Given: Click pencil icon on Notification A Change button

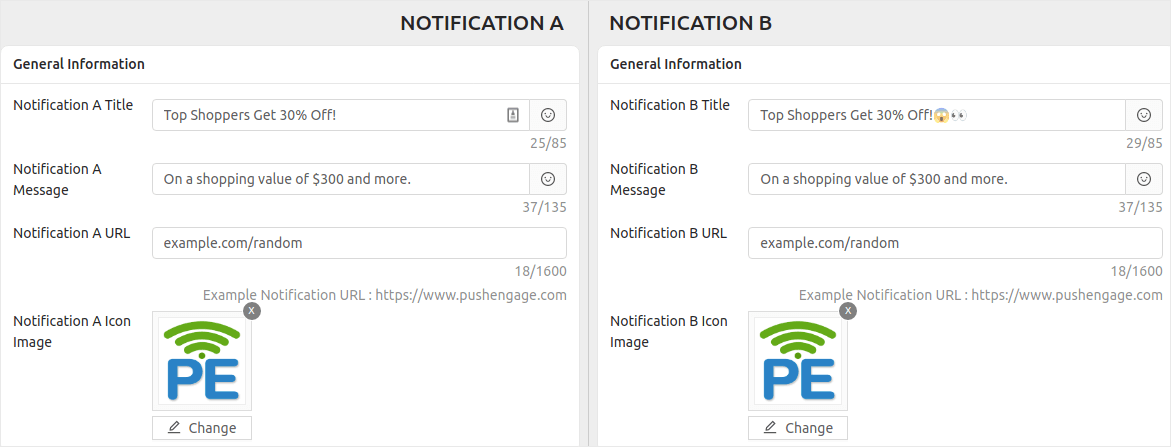Looking at the screenshot, I should point(174,428).
